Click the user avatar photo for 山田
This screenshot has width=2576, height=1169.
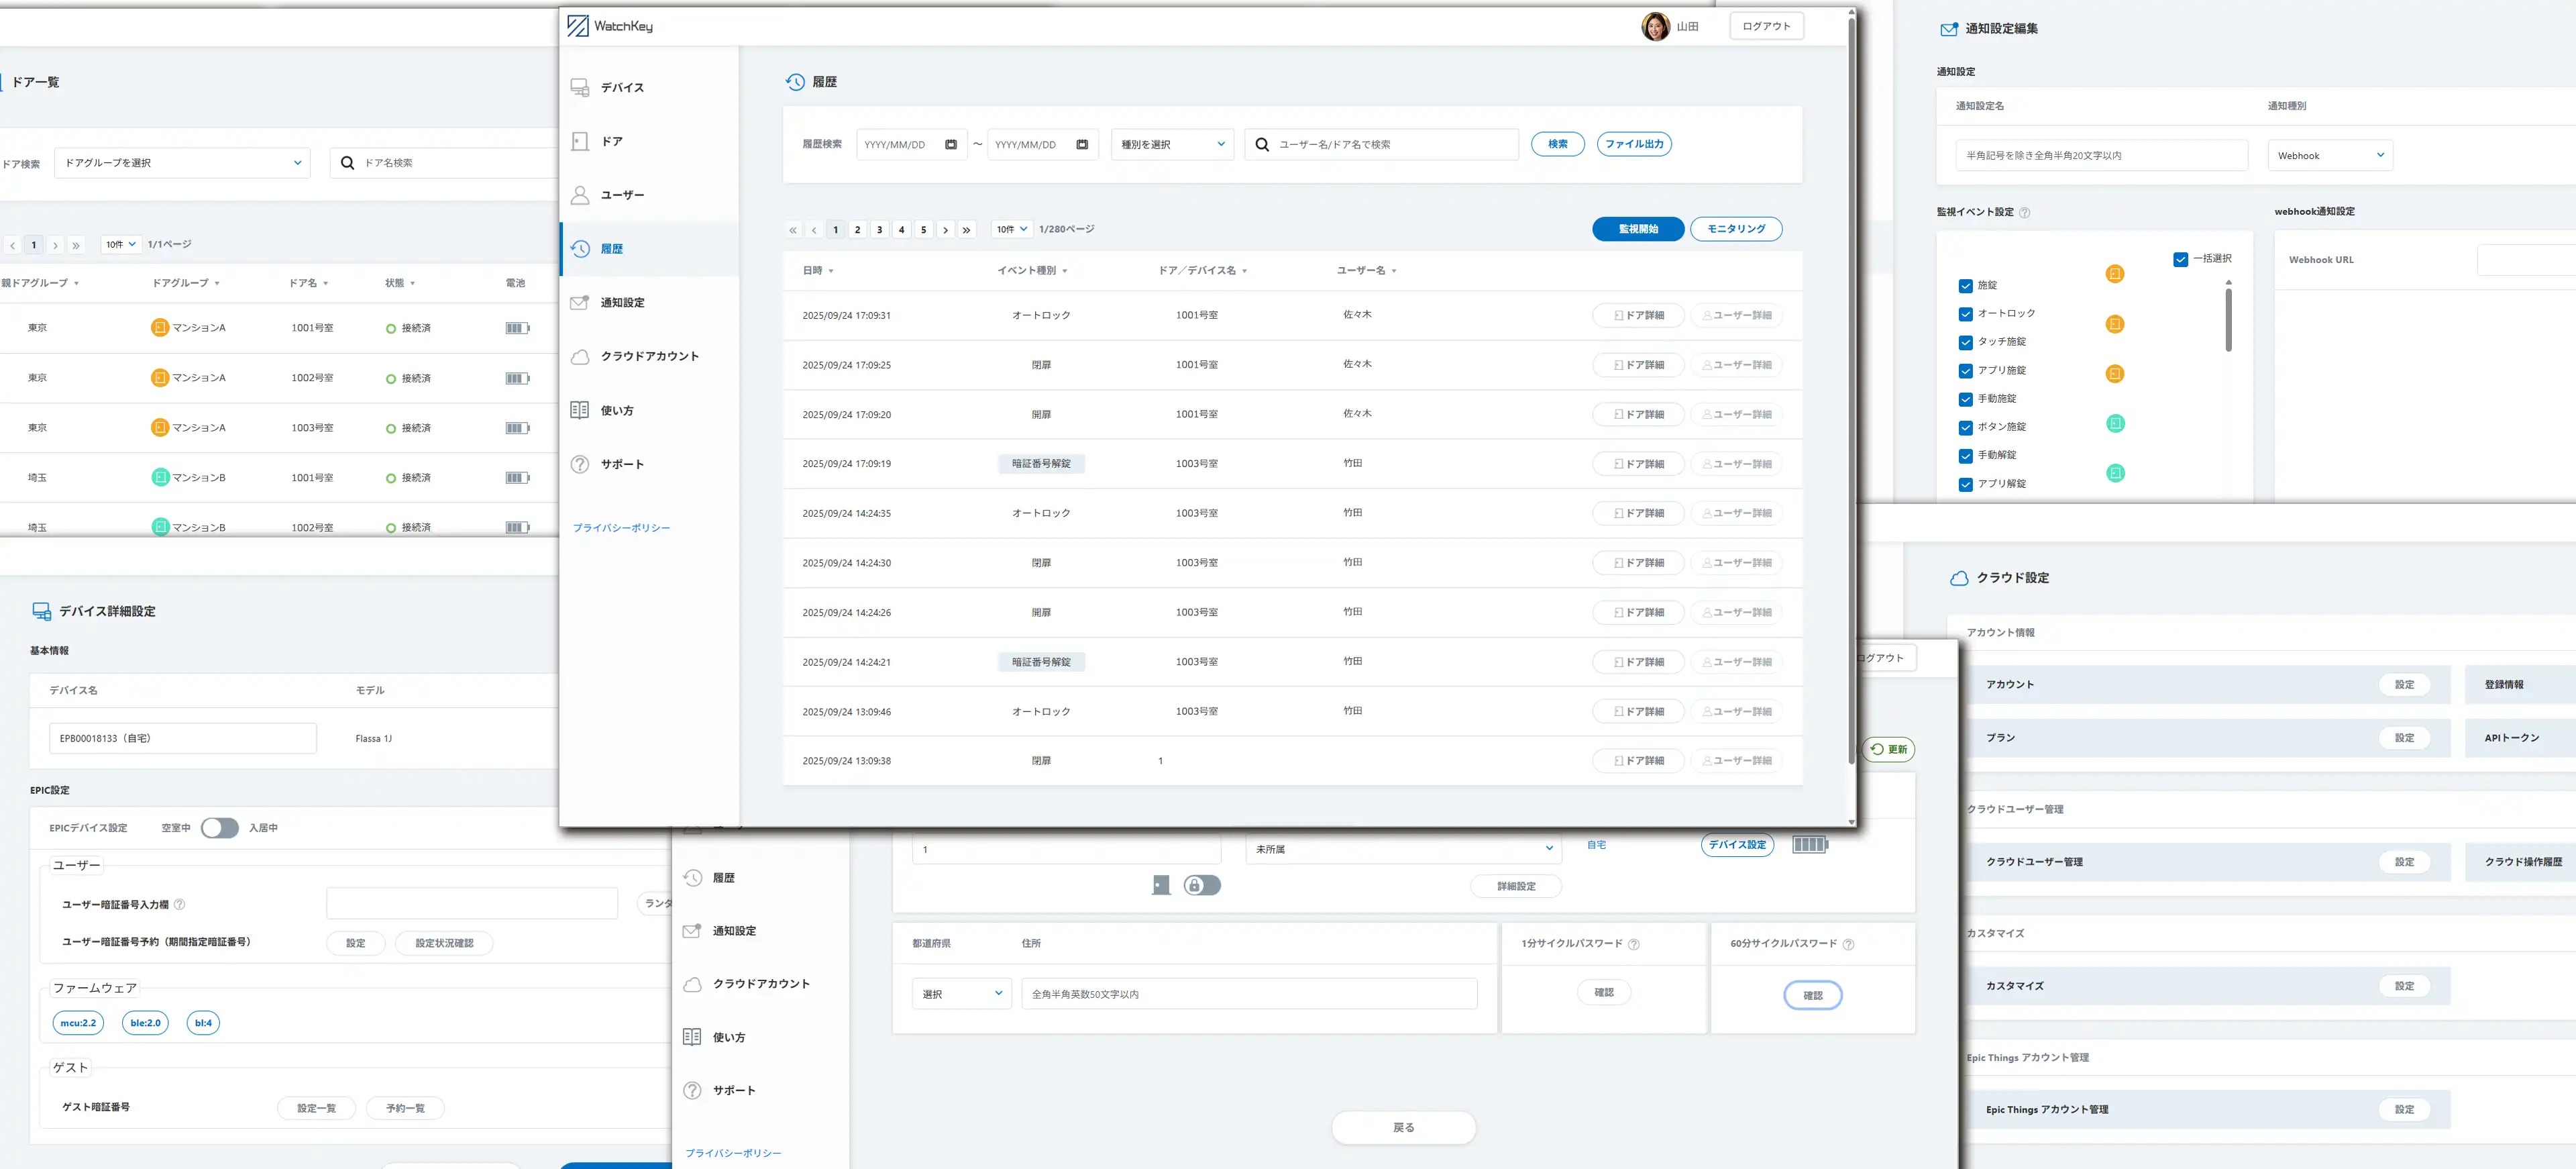coord(1655,27)
